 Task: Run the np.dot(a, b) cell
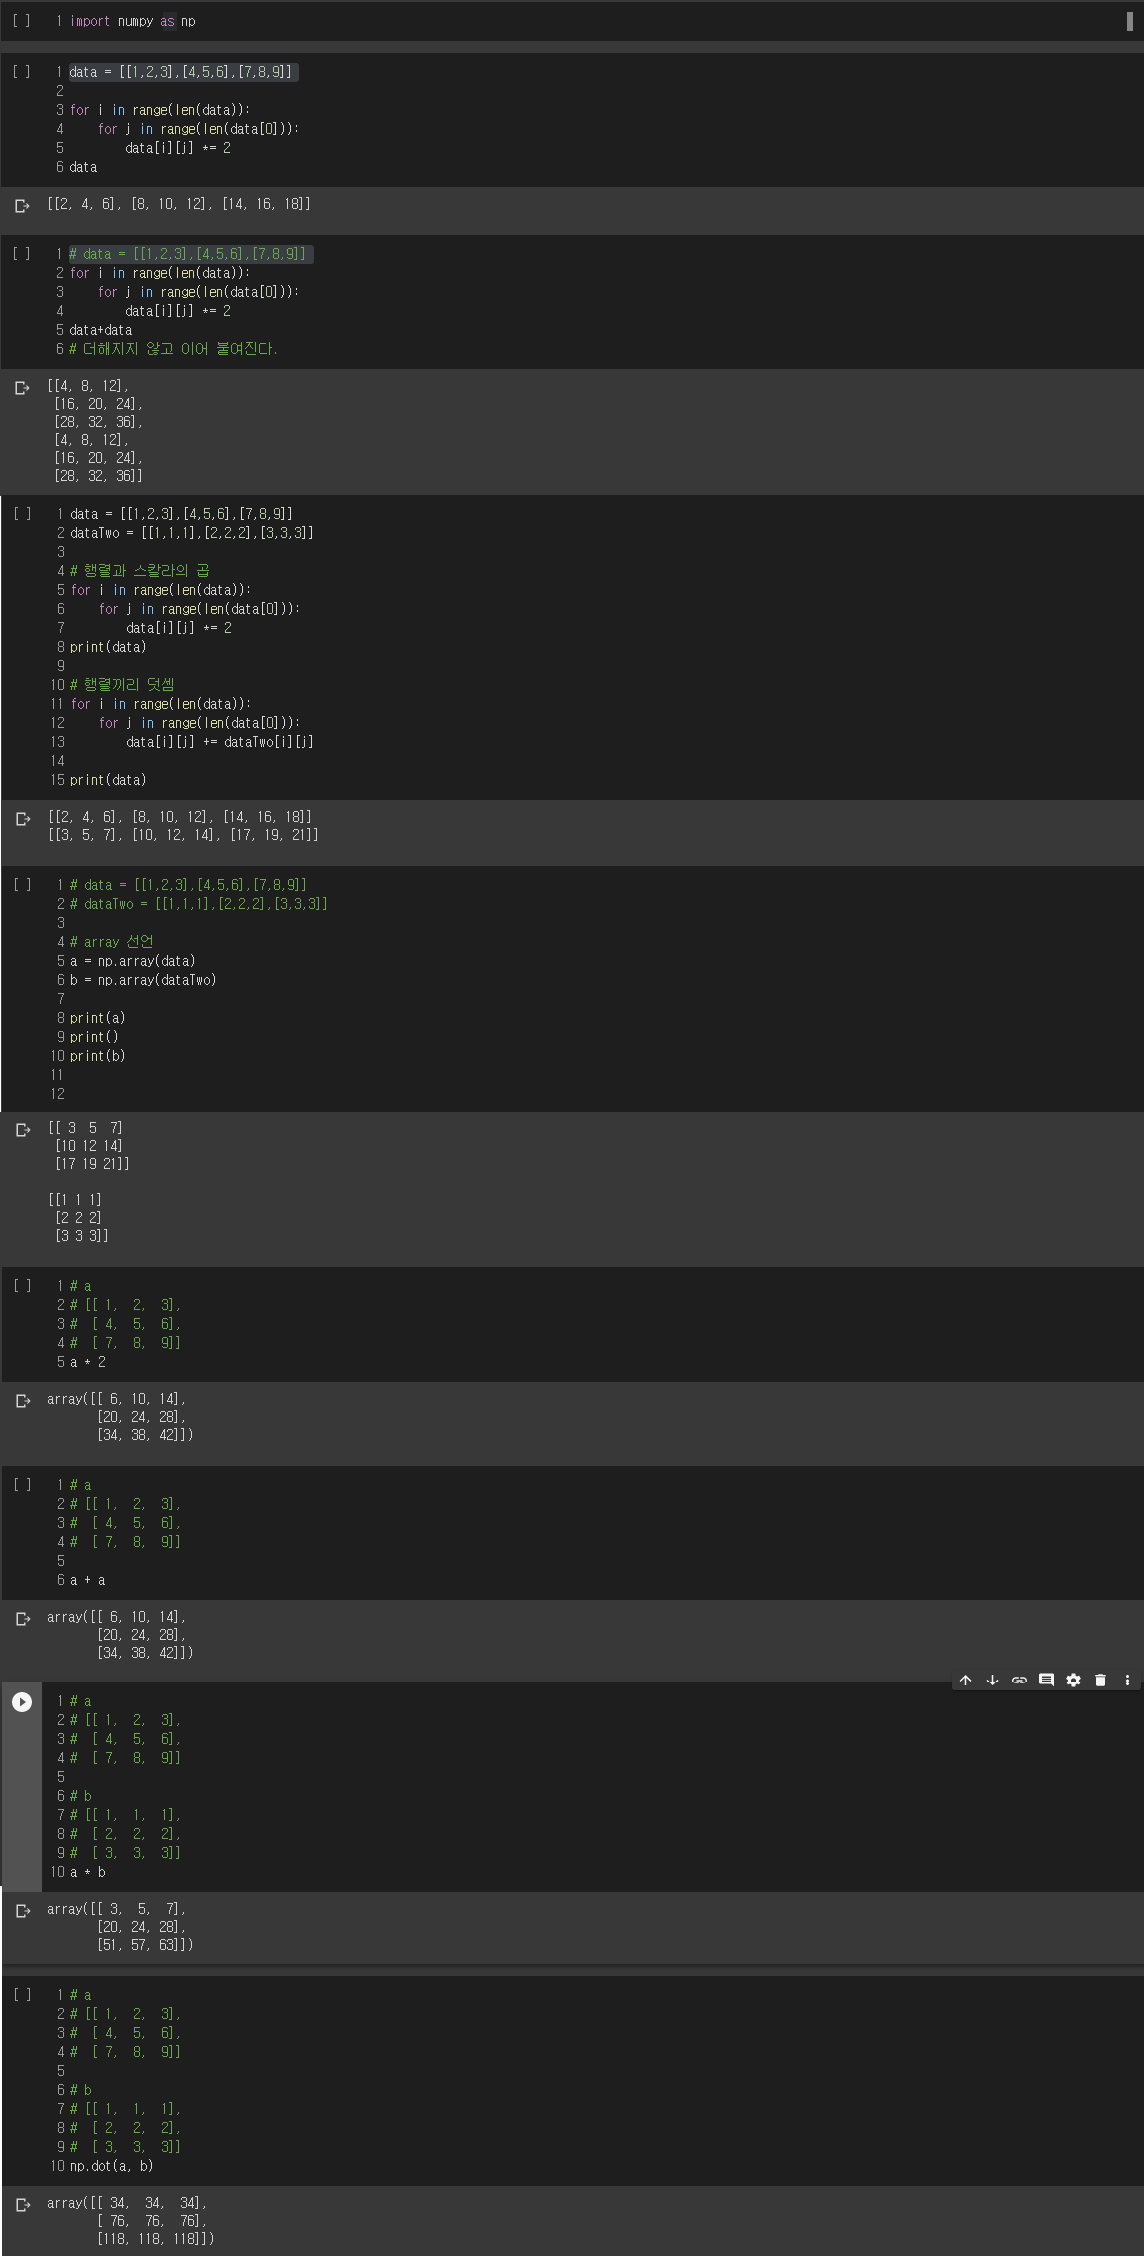tap(22, 1995)
